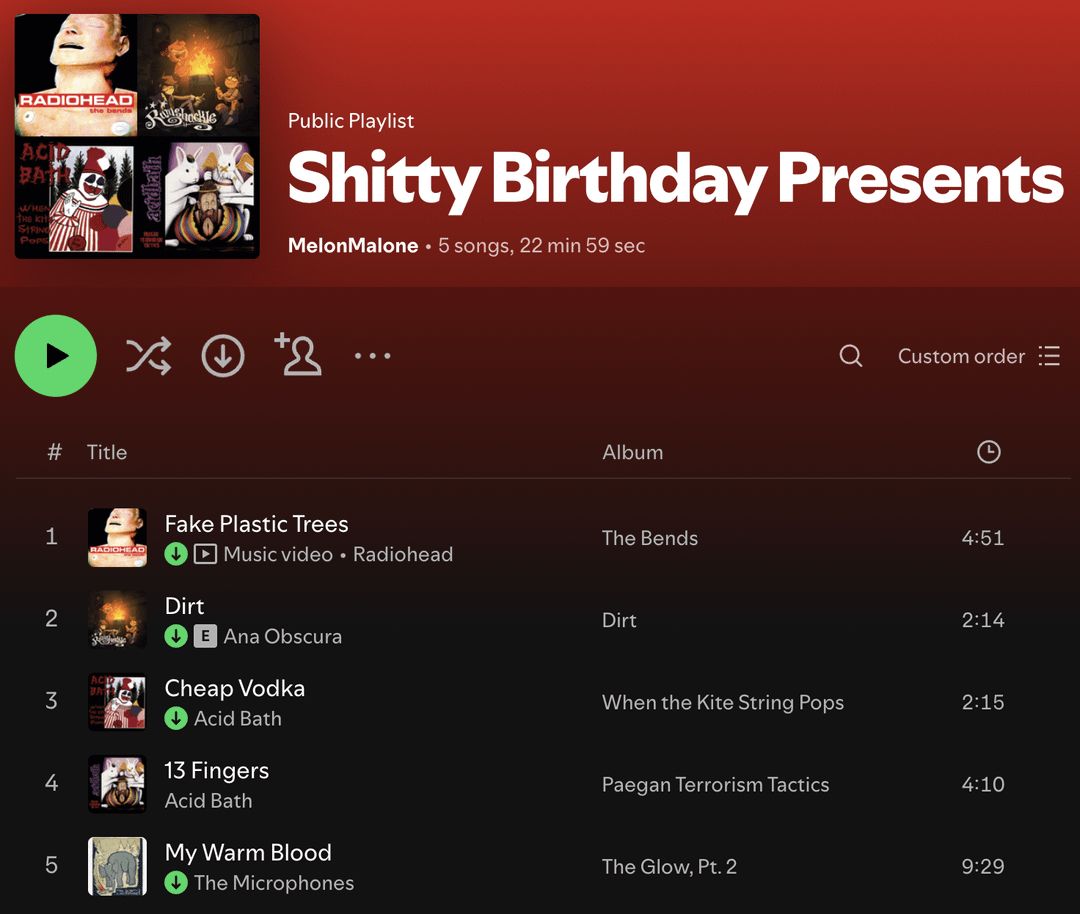Open Paegan Terrorism Tactics album link
The height and width of the screenshot is (914, 1080).
(716, 785)
